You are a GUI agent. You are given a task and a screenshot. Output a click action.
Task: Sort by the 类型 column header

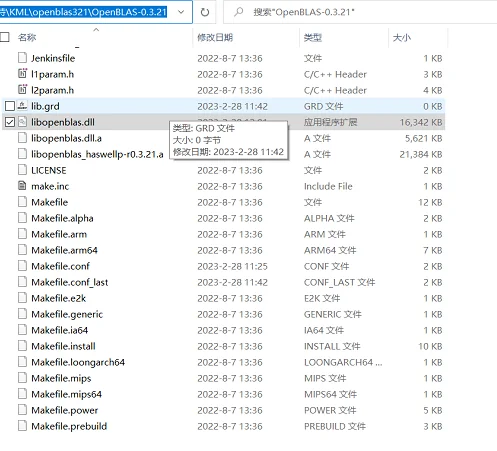coord(313,37)
